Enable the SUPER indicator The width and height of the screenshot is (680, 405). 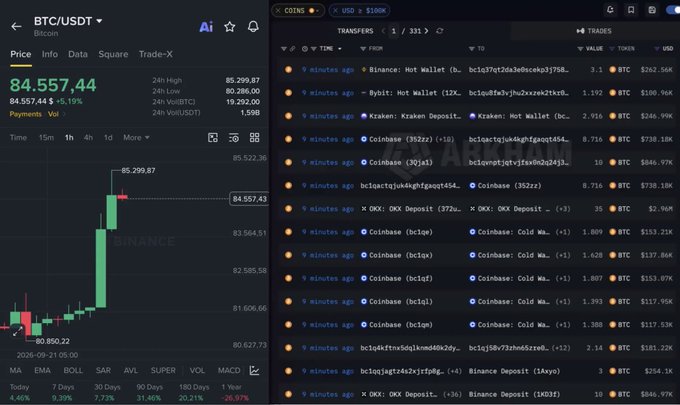click(x=163, y=370)
